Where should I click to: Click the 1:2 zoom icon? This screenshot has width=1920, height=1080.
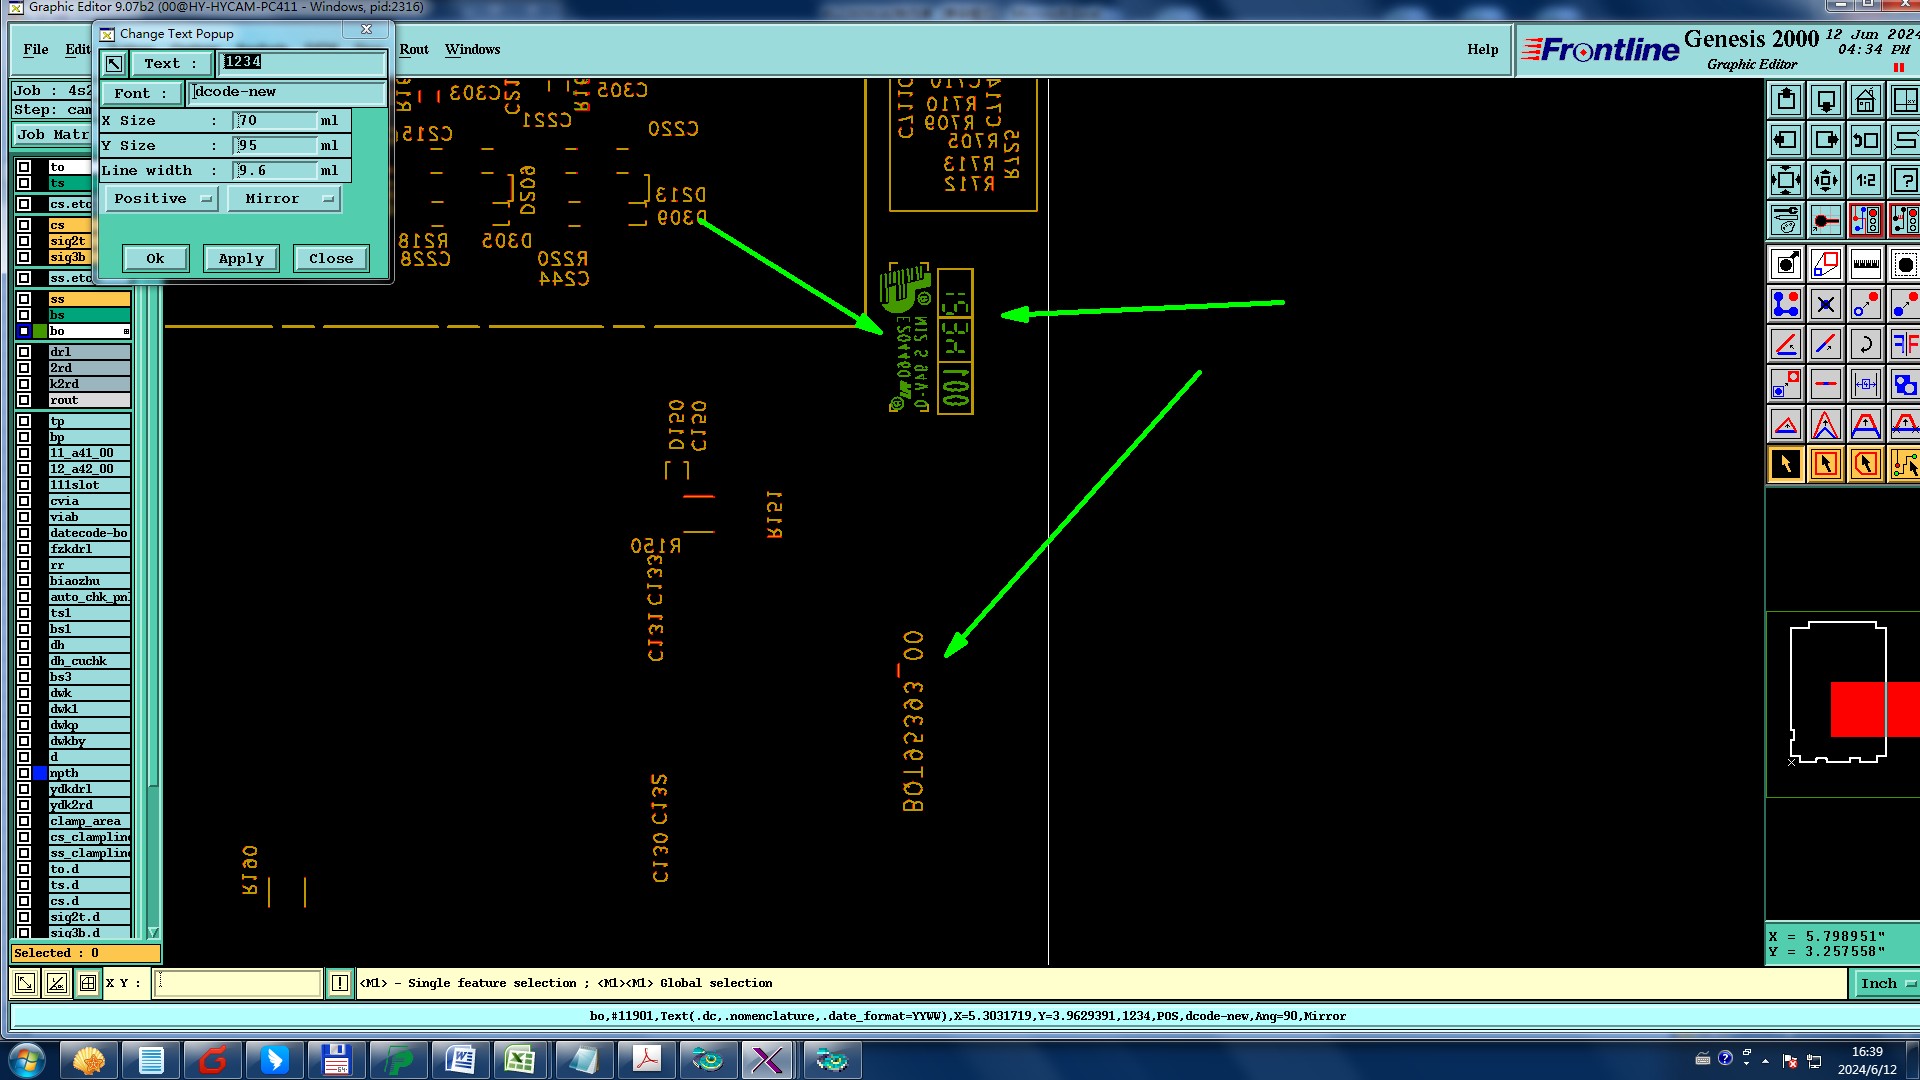[1865, 181]
